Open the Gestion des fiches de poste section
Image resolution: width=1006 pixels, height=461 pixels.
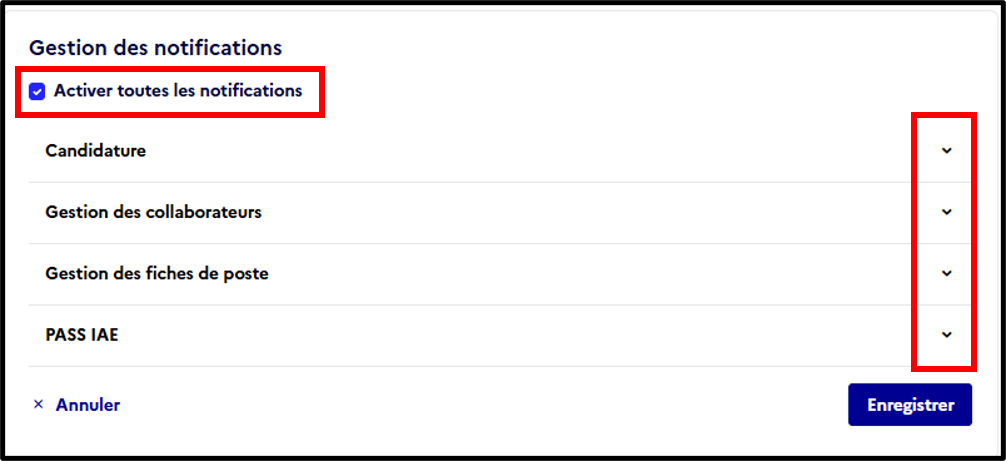pyautogui.click(x=499, y=274)
